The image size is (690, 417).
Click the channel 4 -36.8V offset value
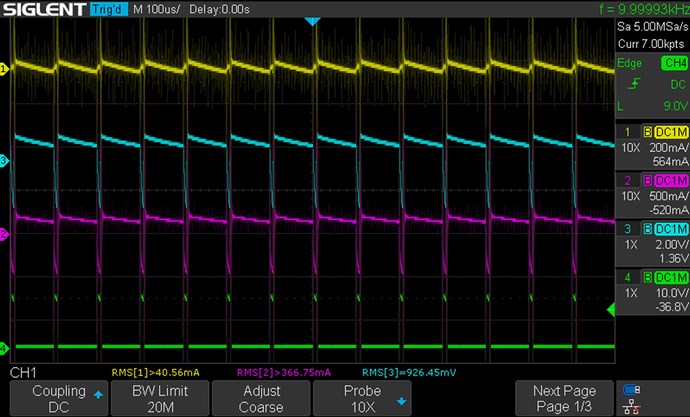672,307
